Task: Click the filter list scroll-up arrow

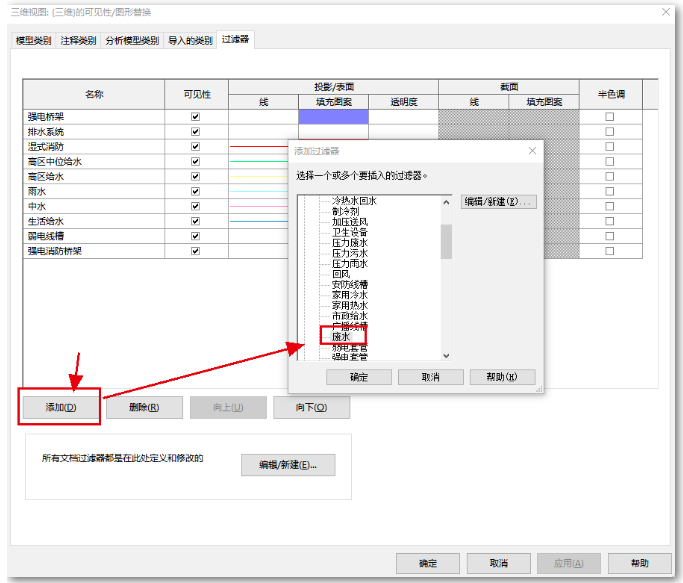Action: pos(446,202)
